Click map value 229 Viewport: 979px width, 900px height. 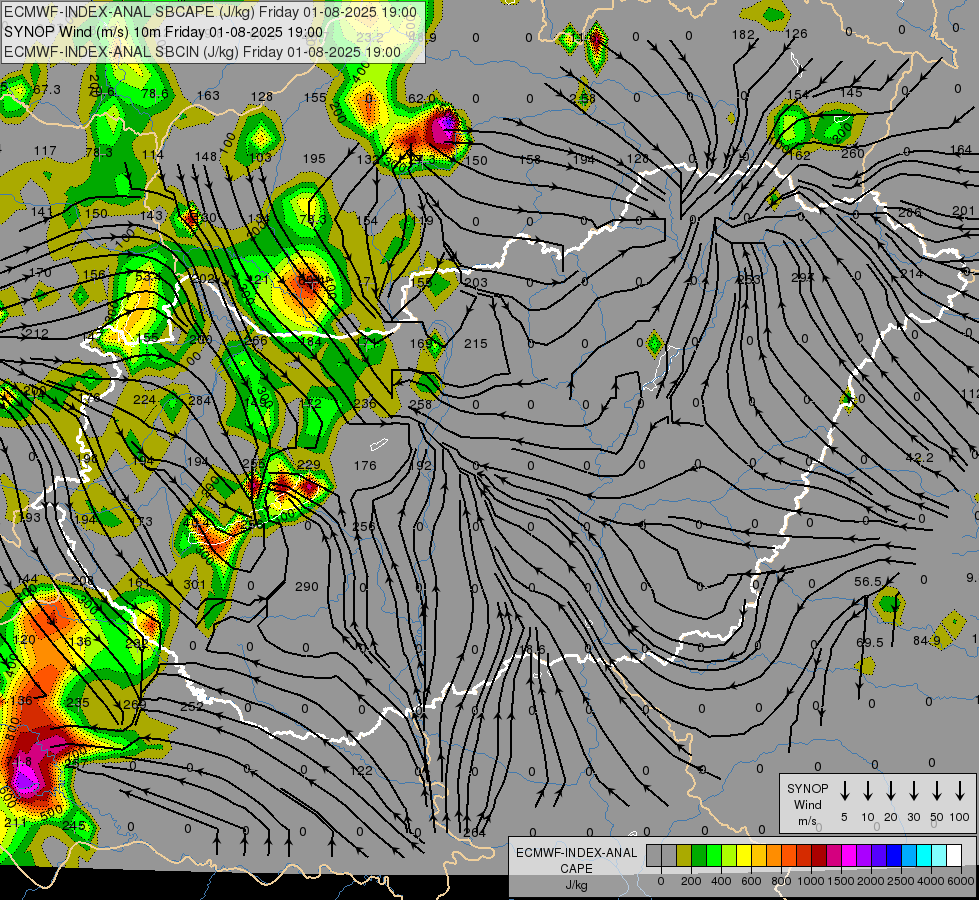point(309,464)
